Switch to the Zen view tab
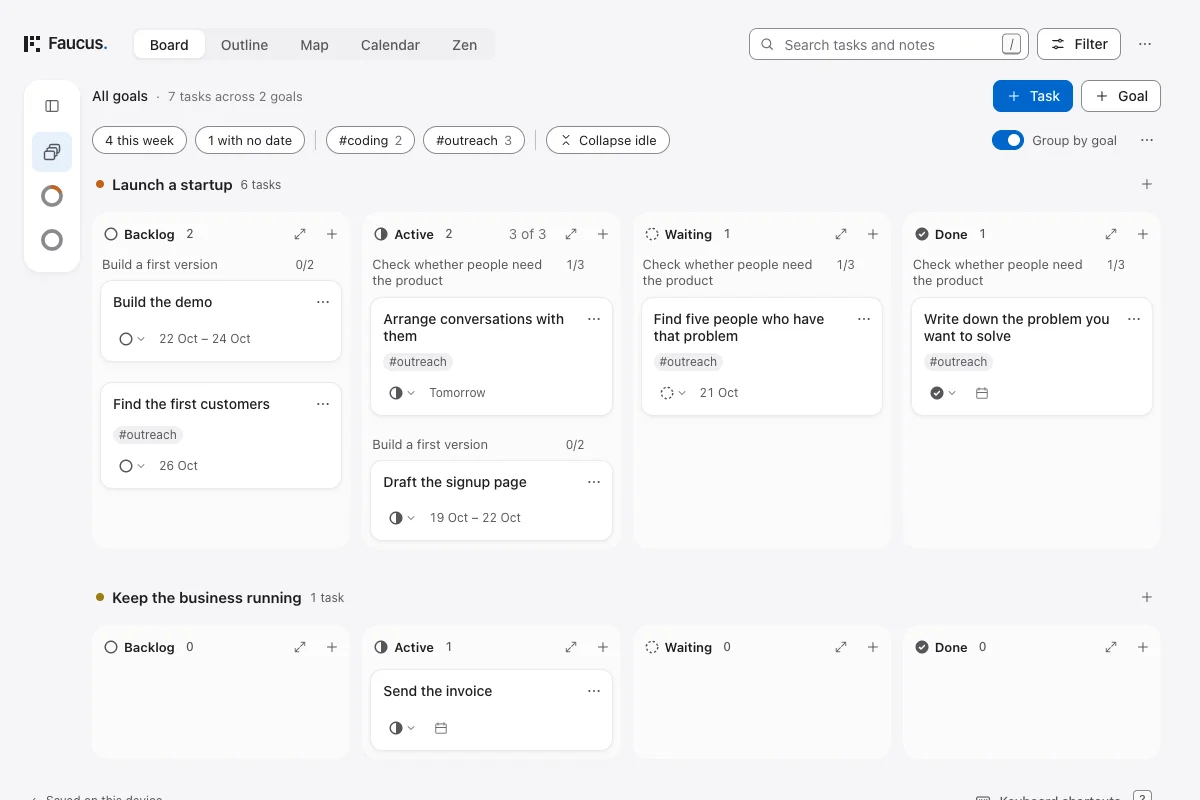The width and height of the screenshot is (1200, 800). pos(464,44)
